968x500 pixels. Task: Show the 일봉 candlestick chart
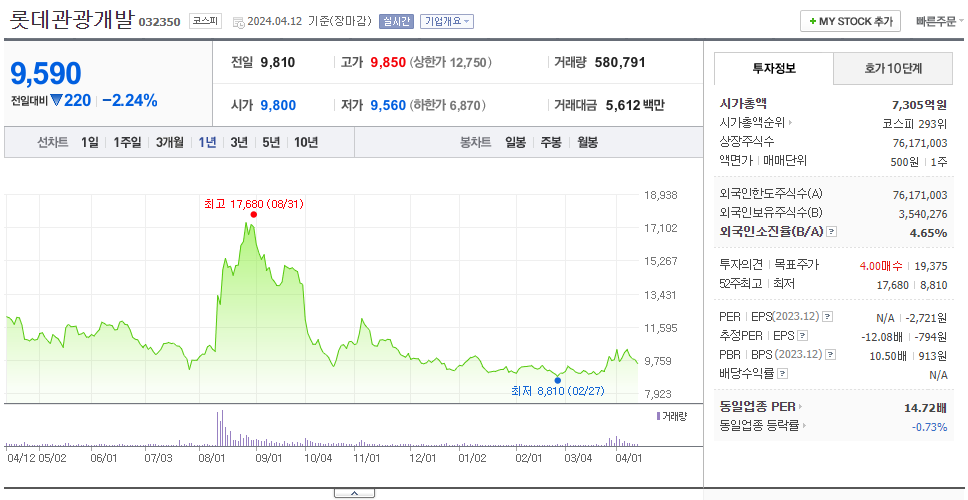[x=515, y=143]
